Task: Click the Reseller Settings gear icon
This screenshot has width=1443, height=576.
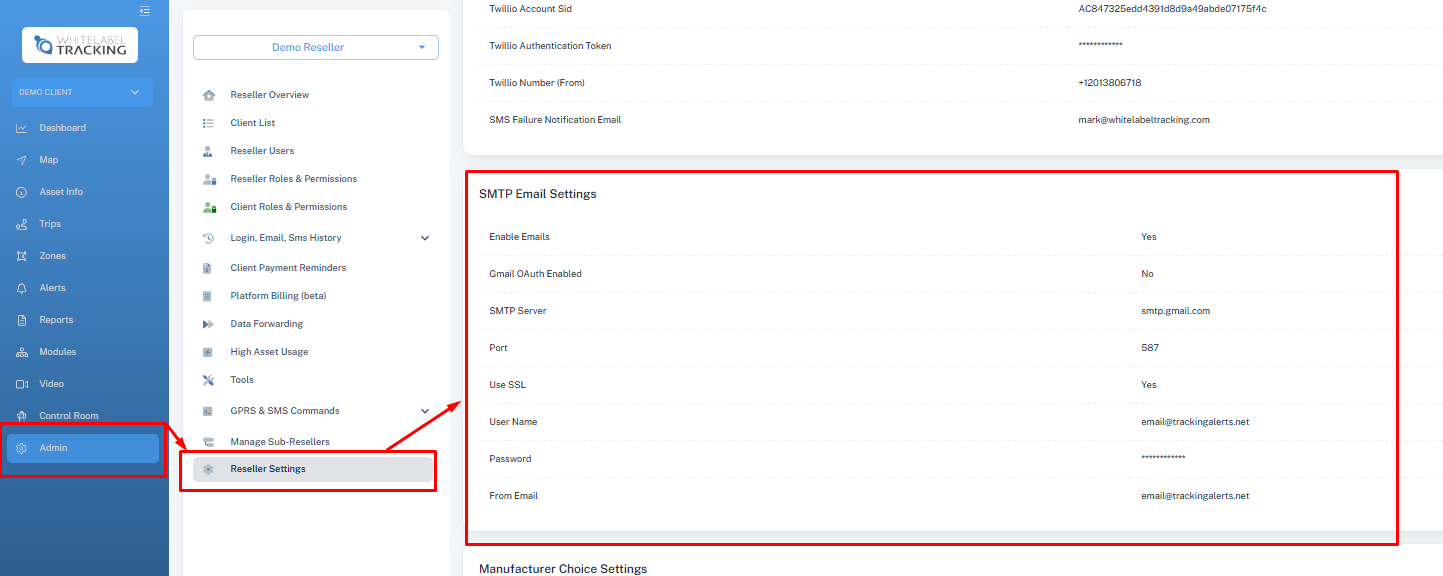Action: [x=209, y=469]
